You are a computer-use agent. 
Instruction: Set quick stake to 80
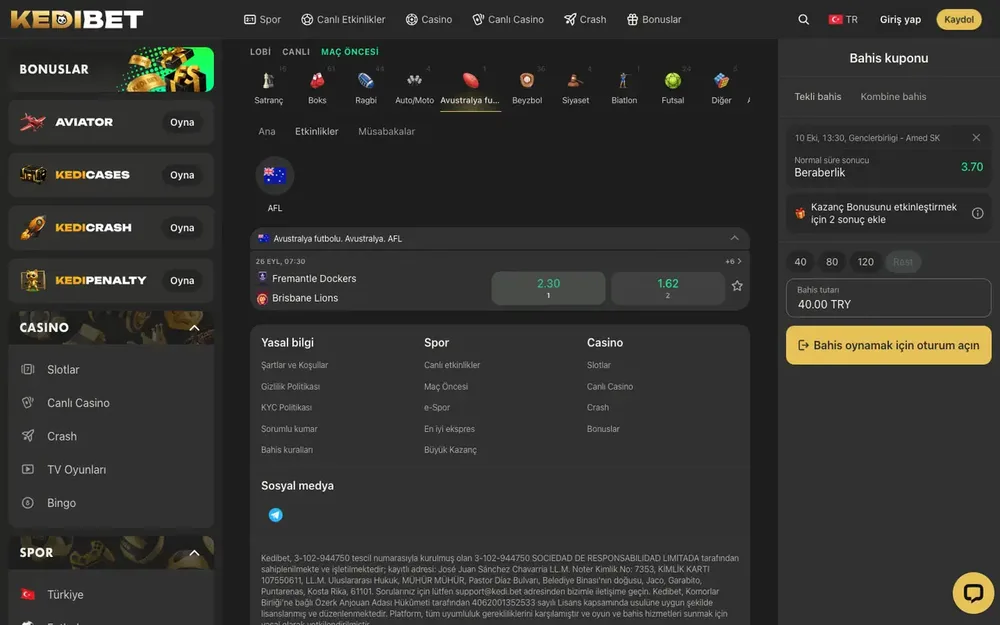[832, 261]
